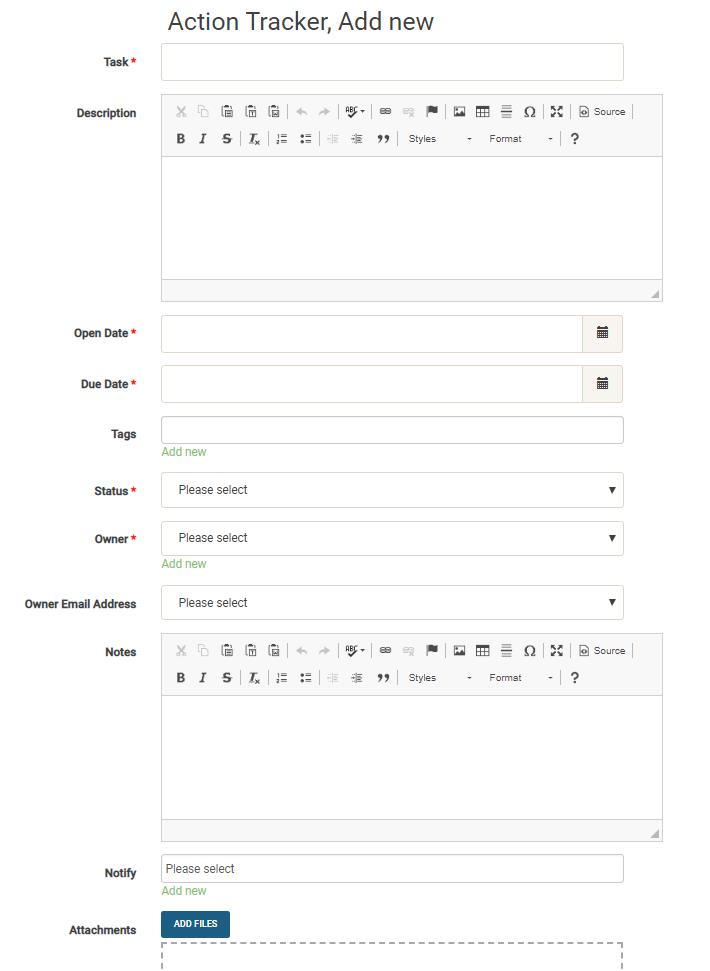Viewport: 710px width, 971px height.
Task: Click Paste icon in Description editor
Action: pos(227,111)
